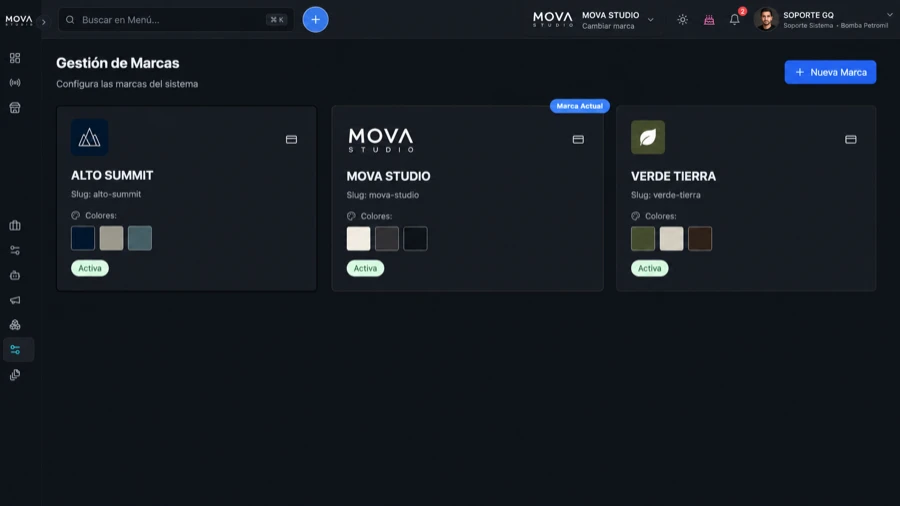The height and width of the screenshot is (506, 900).
Task: Open notifications bell with badge
Action: point(735,20)
